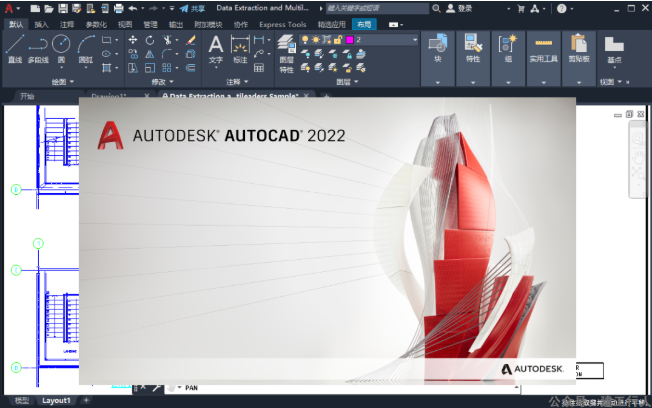Click the command line showing PAN
The width and height of the screenshot is (652, 408).
[x=345, y=388]
